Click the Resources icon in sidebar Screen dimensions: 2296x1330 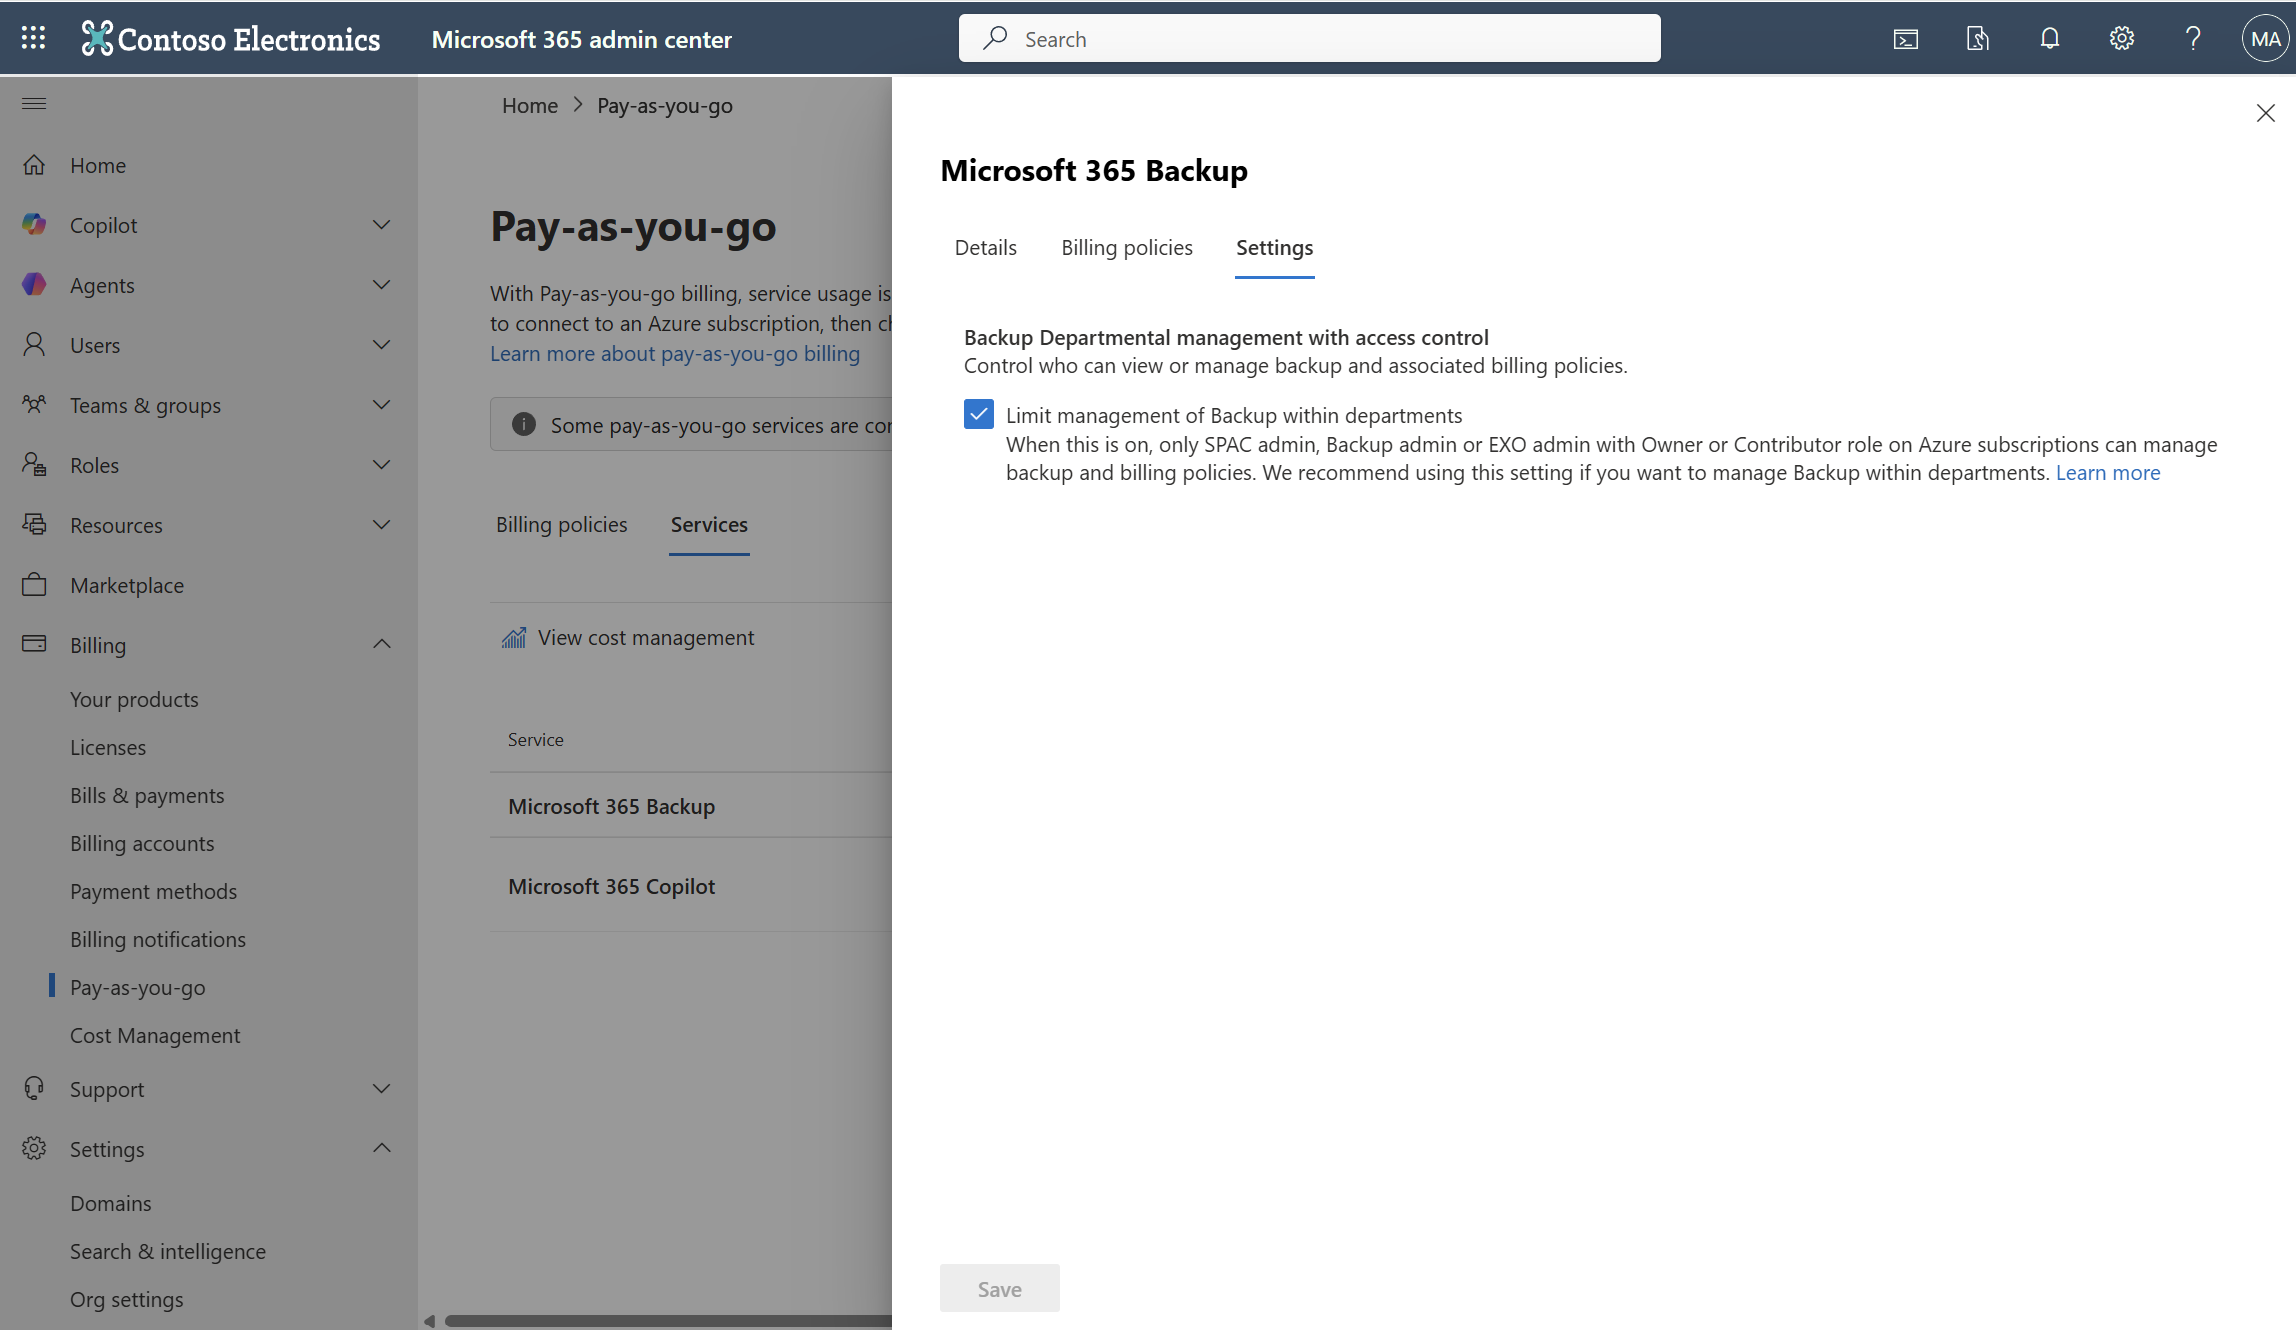coord(34,525)
